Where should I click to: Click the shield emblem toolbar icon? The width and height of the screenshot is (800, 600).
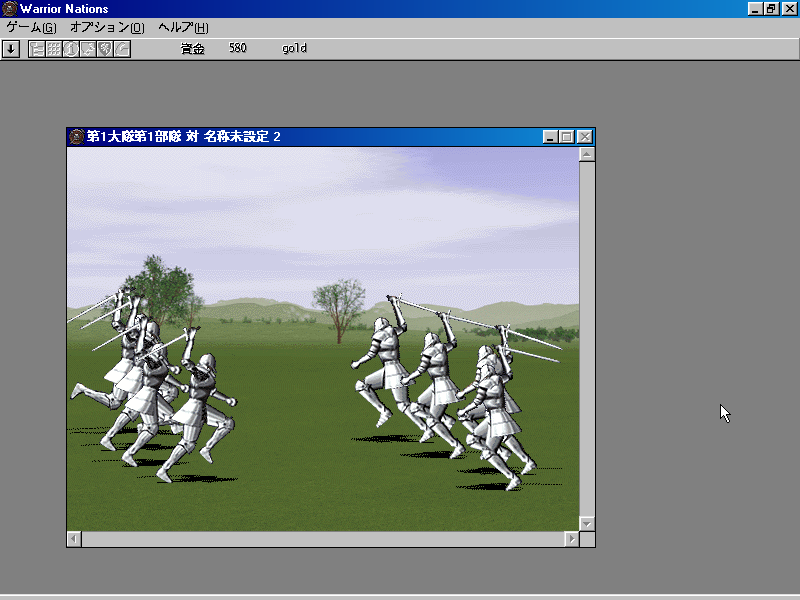click(105, 49)
